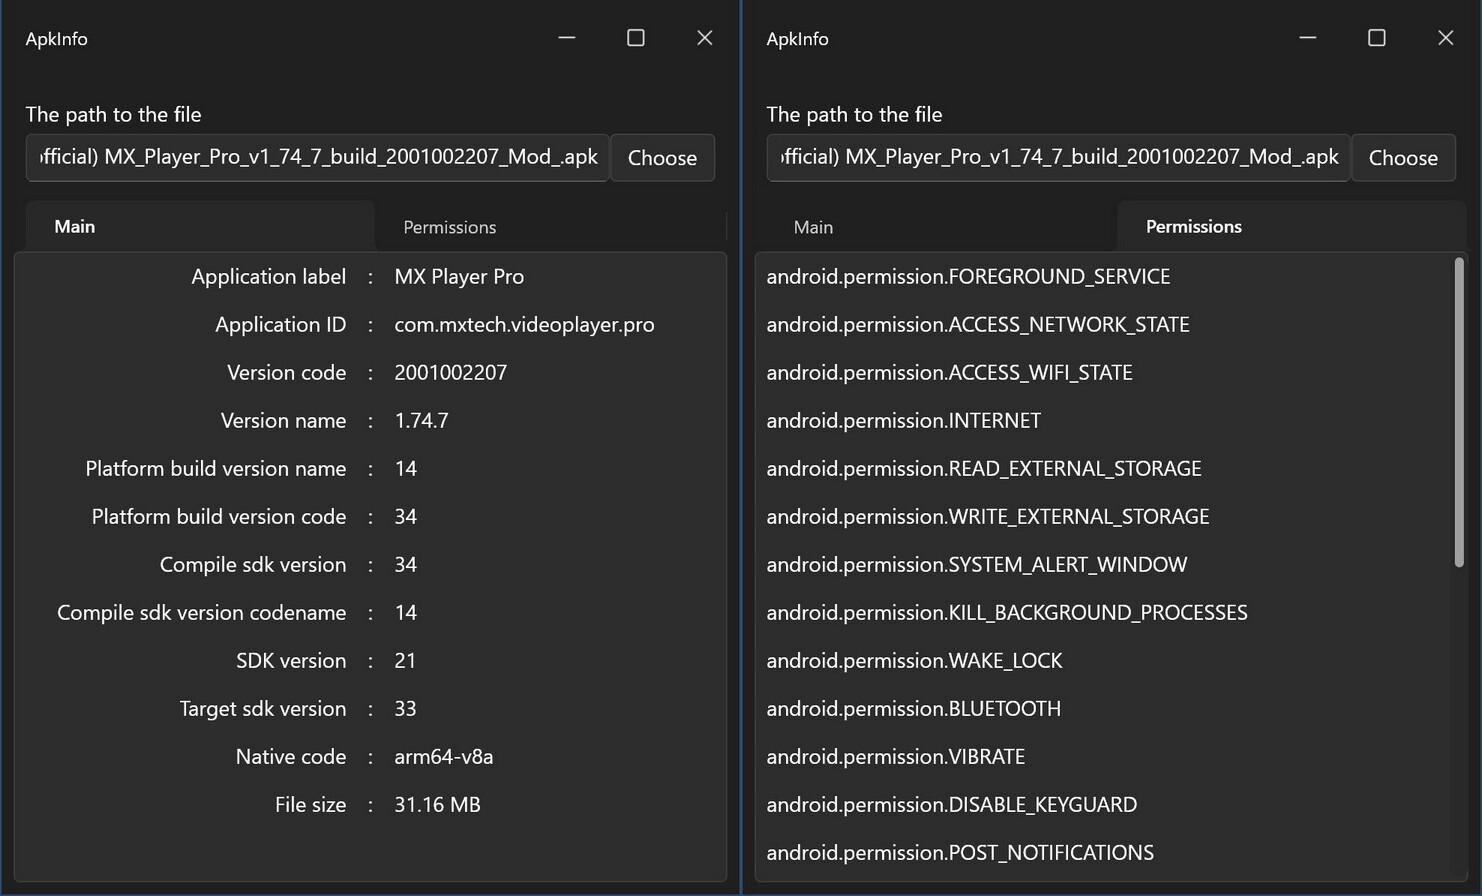Select the 'MX Player Pro' application label value
This screenshot has height=896, width=1482.
tap(459, 277)
